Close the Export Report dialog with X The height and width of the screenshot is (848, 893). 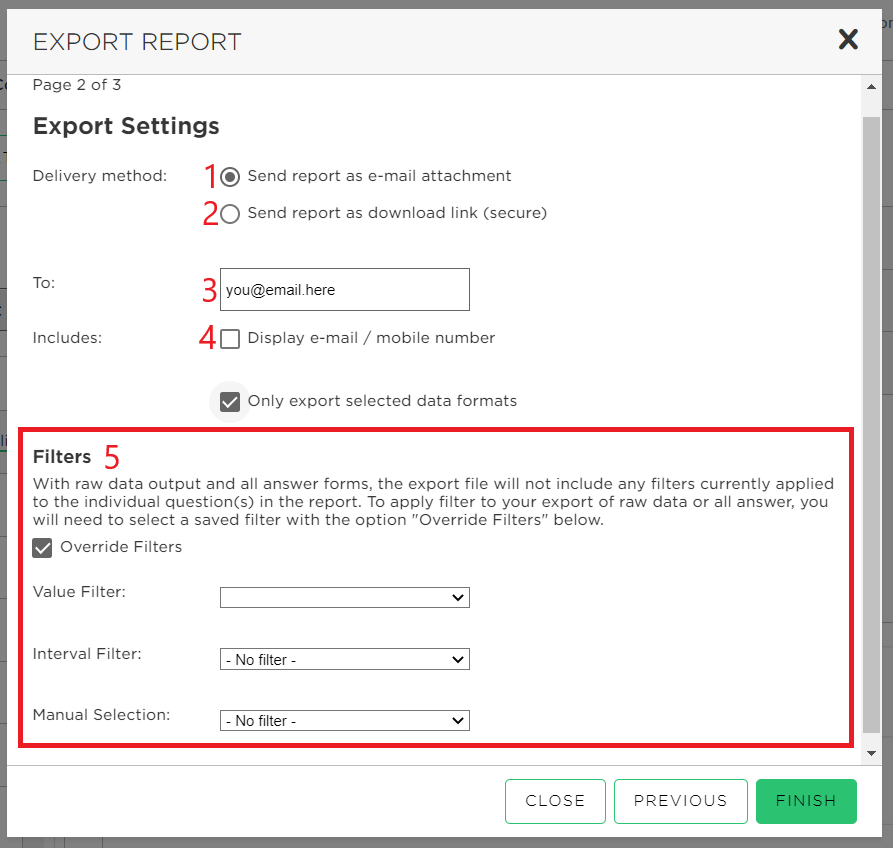(x=847, y=39)
